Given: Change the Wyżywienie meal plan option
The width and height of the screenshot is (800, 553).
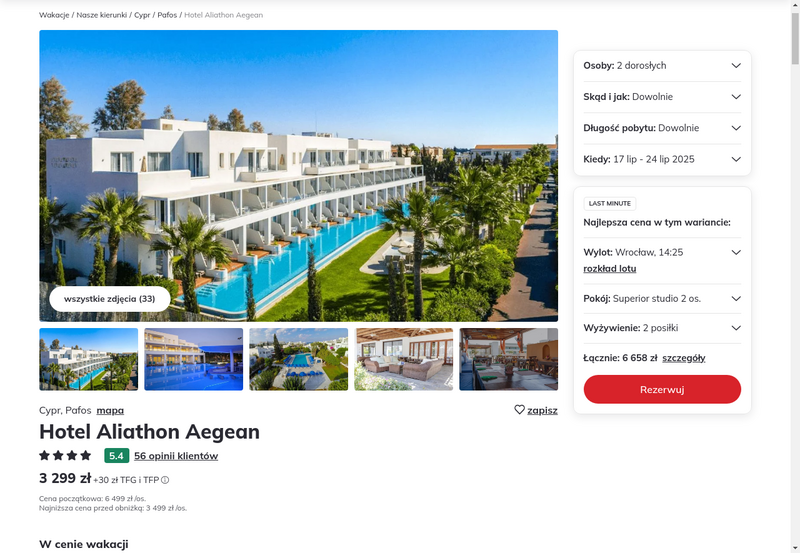Looking at the screenshot, I should pyautogui.click(x=662, y=328).
